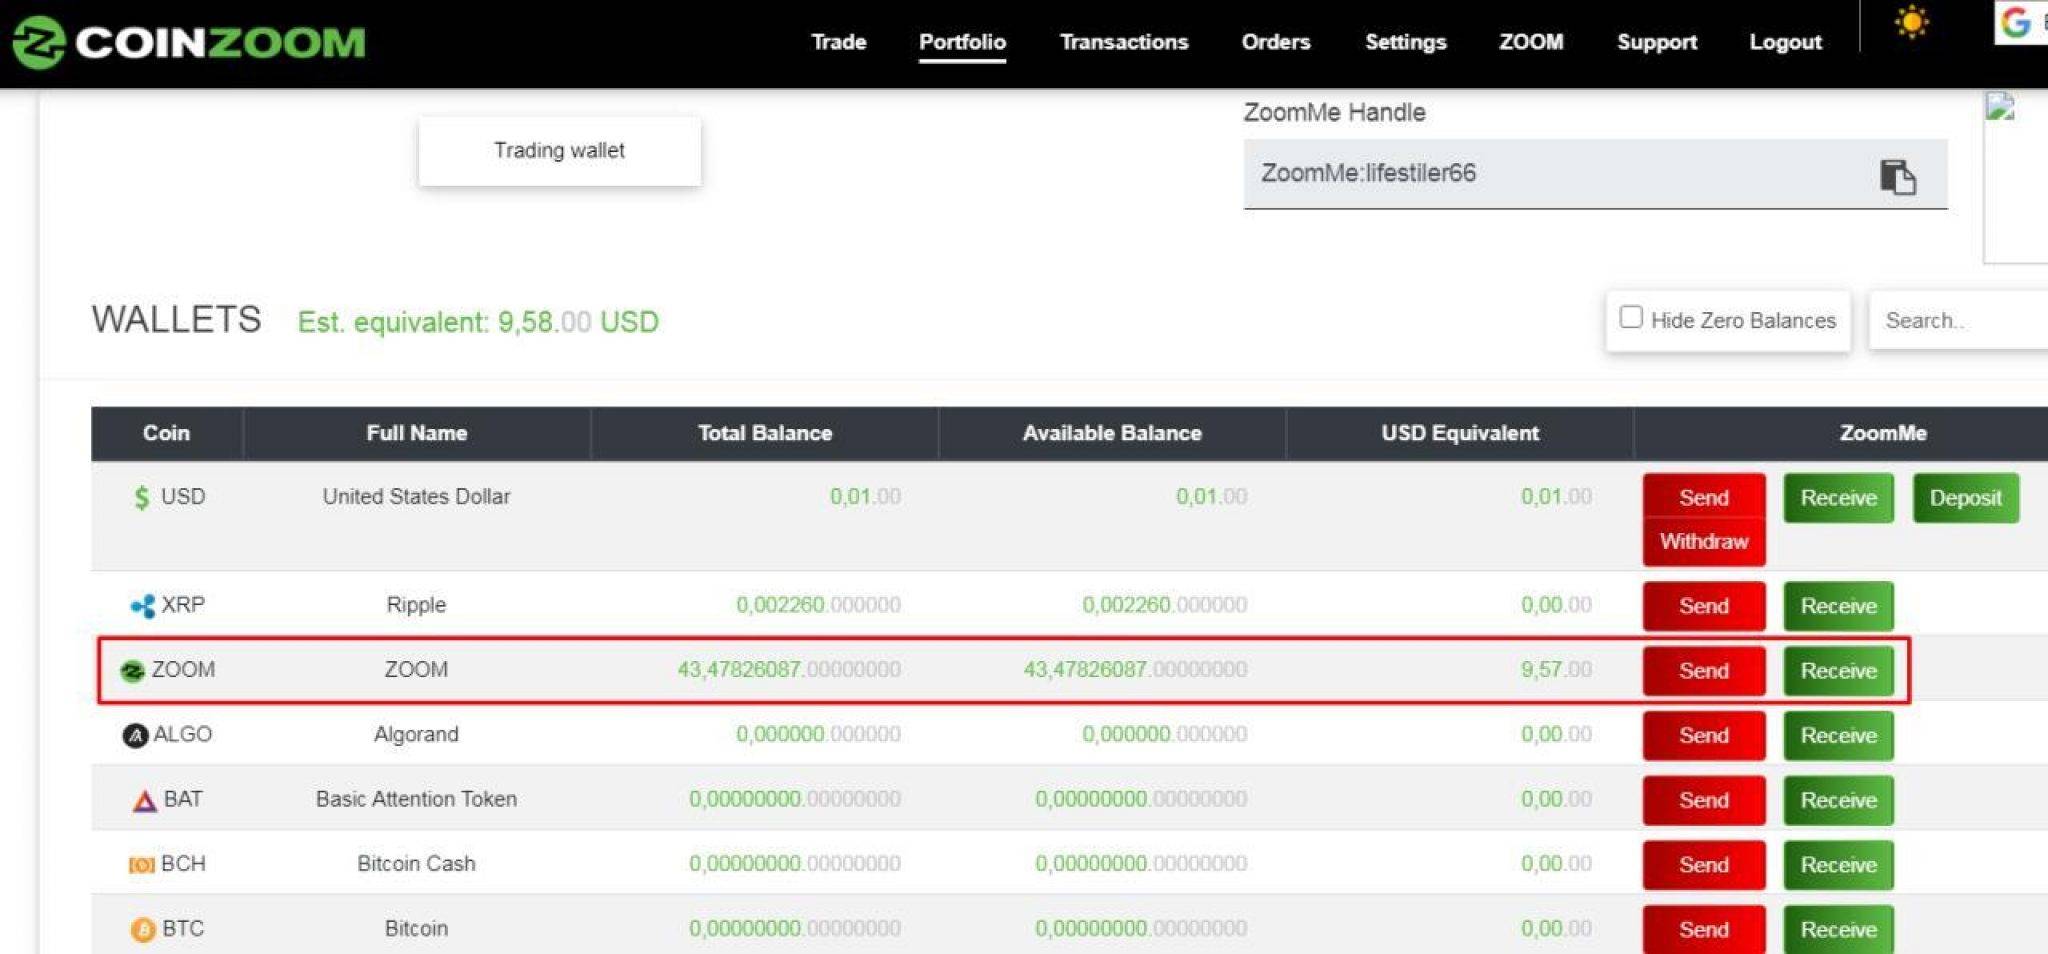Screen dimensions: 2048x954
Task: Click Logout in the navigation bar
Action: point(1785,42)
